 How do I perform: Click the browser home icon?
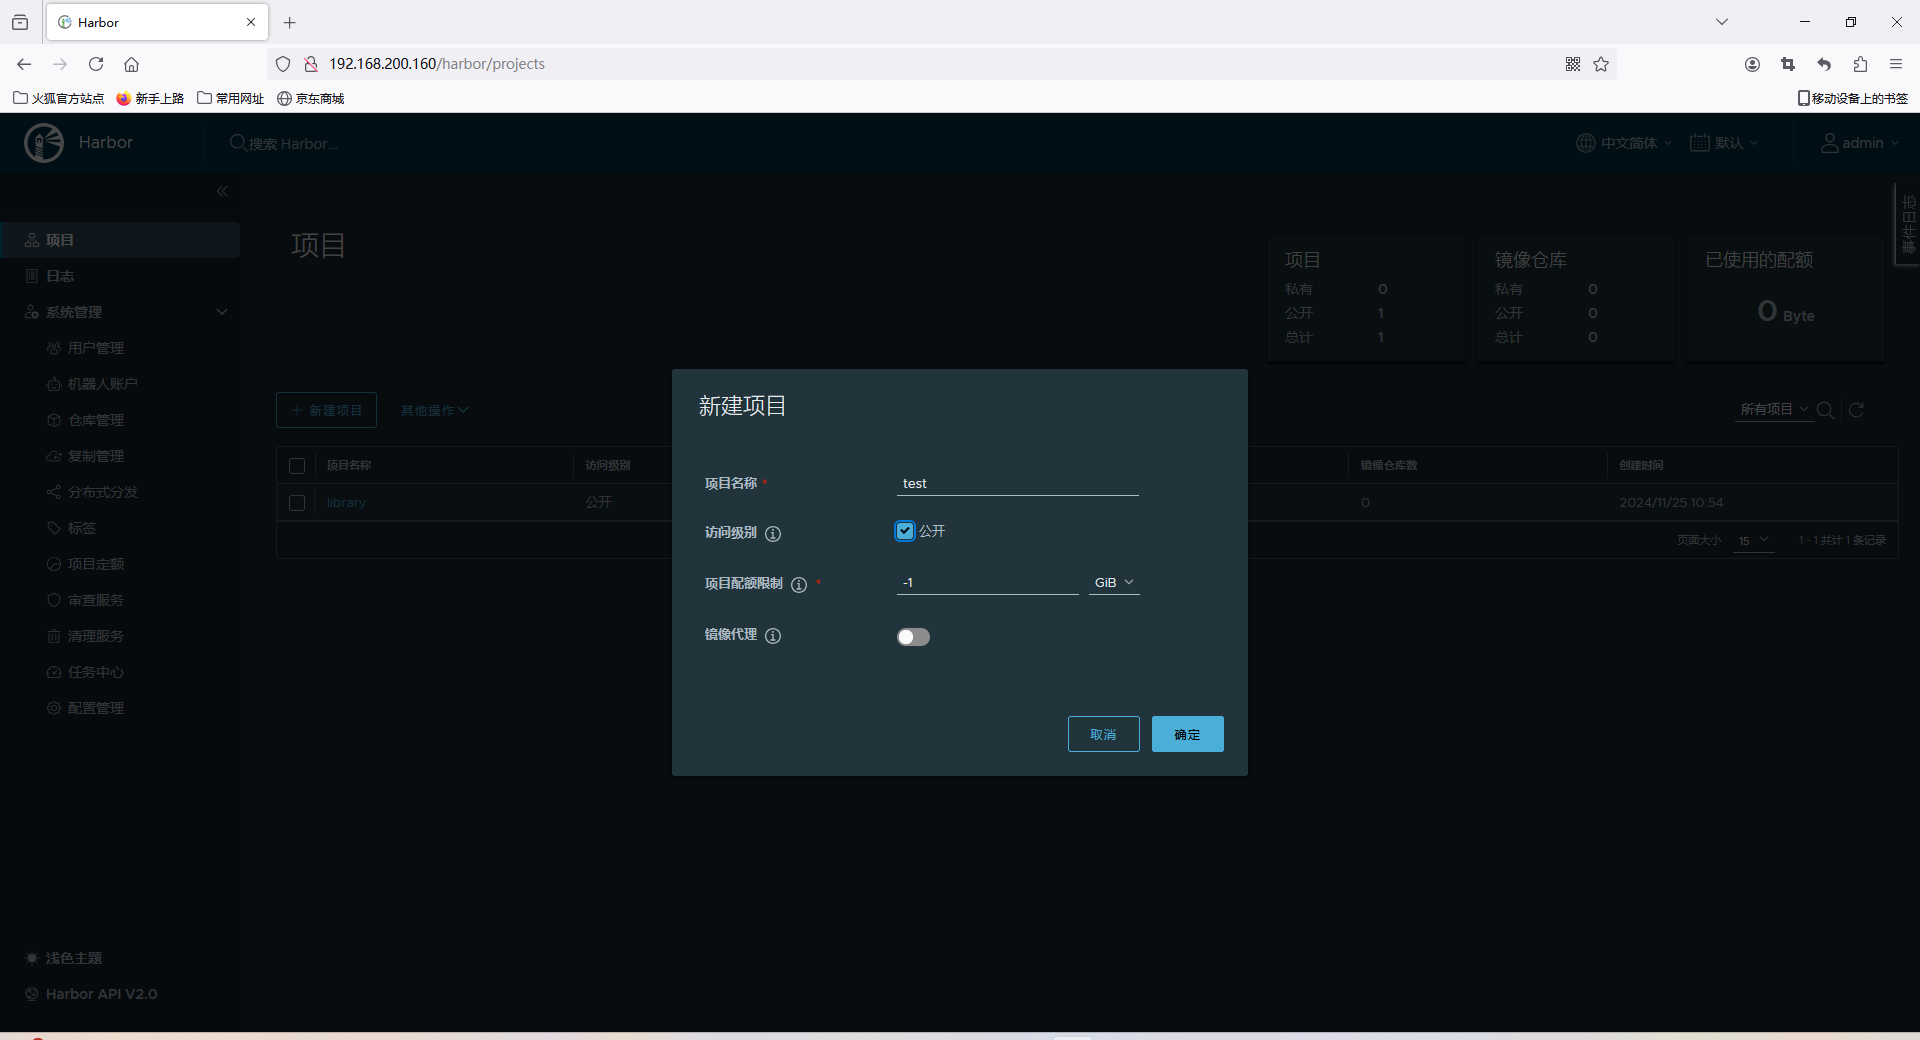[x=131, y=64]
